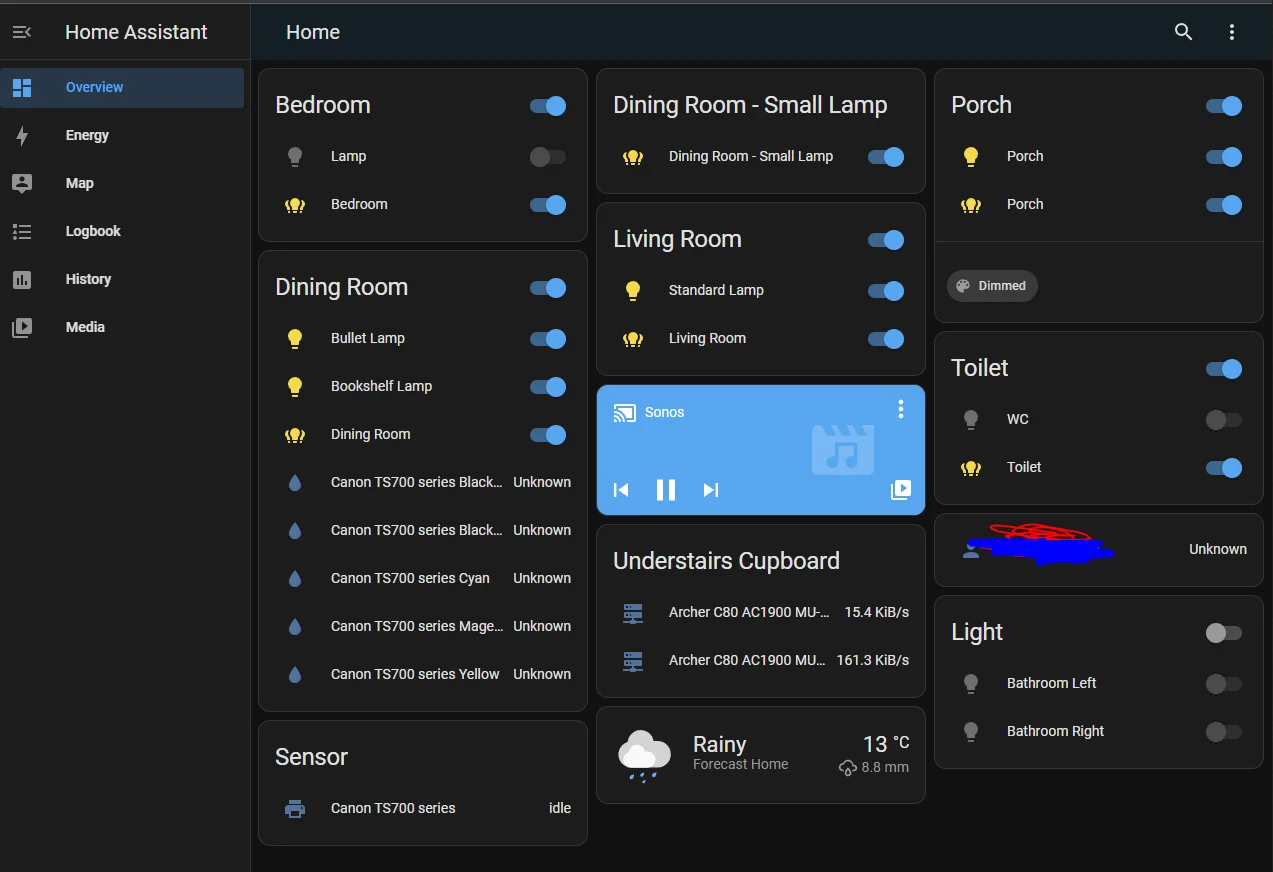Switch on the Light group header toggle
Screen dimensions: 1273x872
click(x=1224, y=633)
